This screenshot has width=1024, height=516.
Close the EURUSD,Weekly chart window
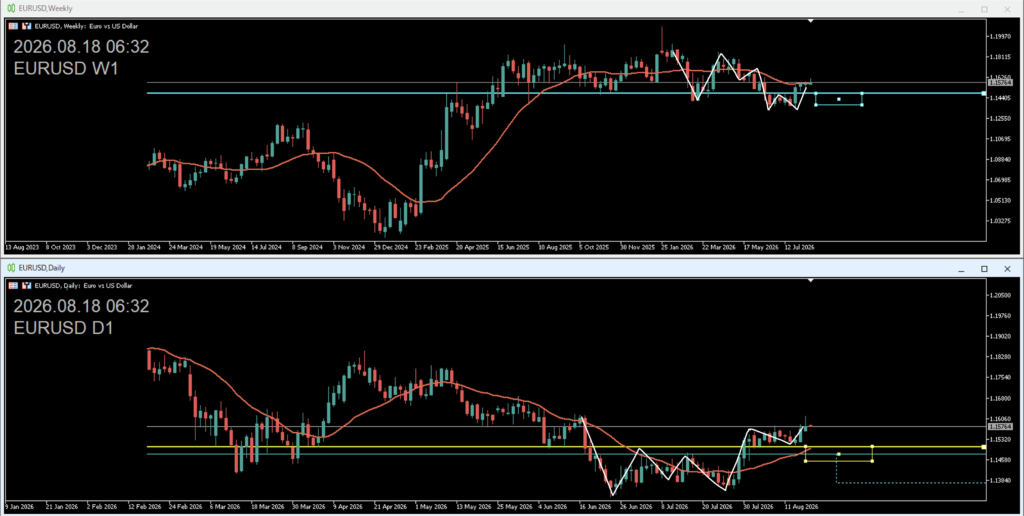[1007, 9]
